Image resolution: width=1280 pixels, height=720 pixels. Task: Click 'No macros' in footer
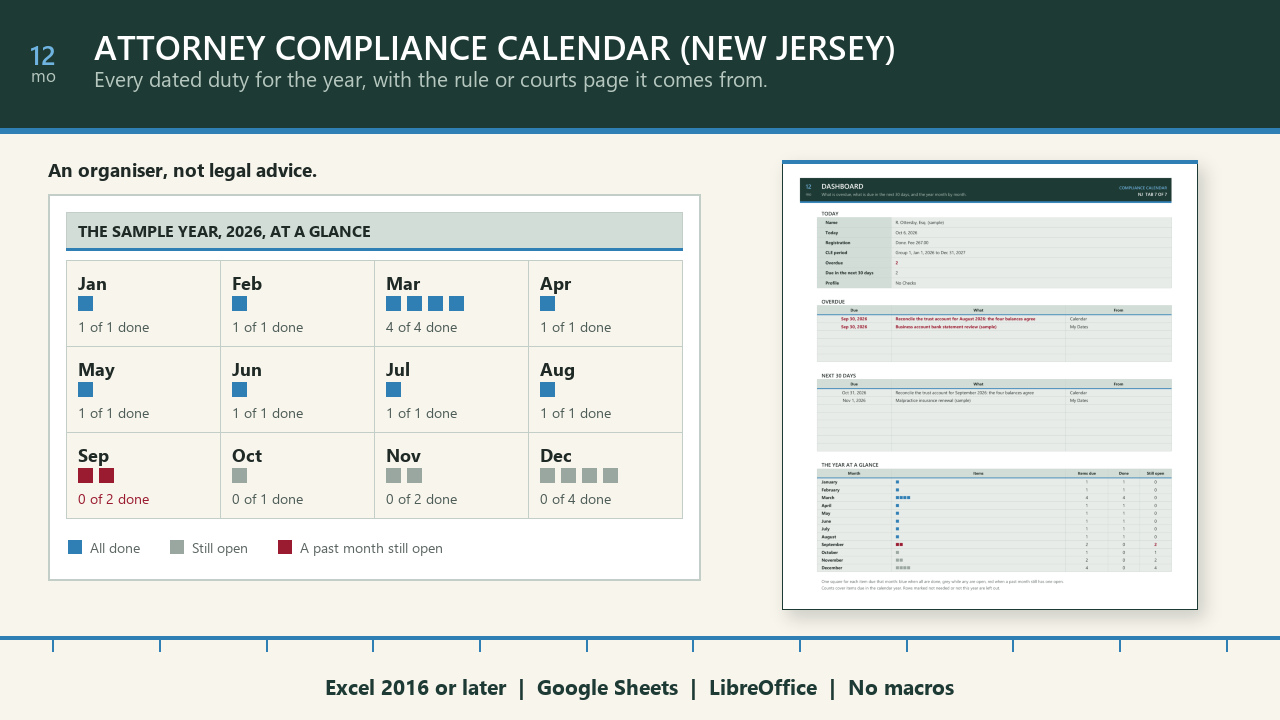click(901, 688)
